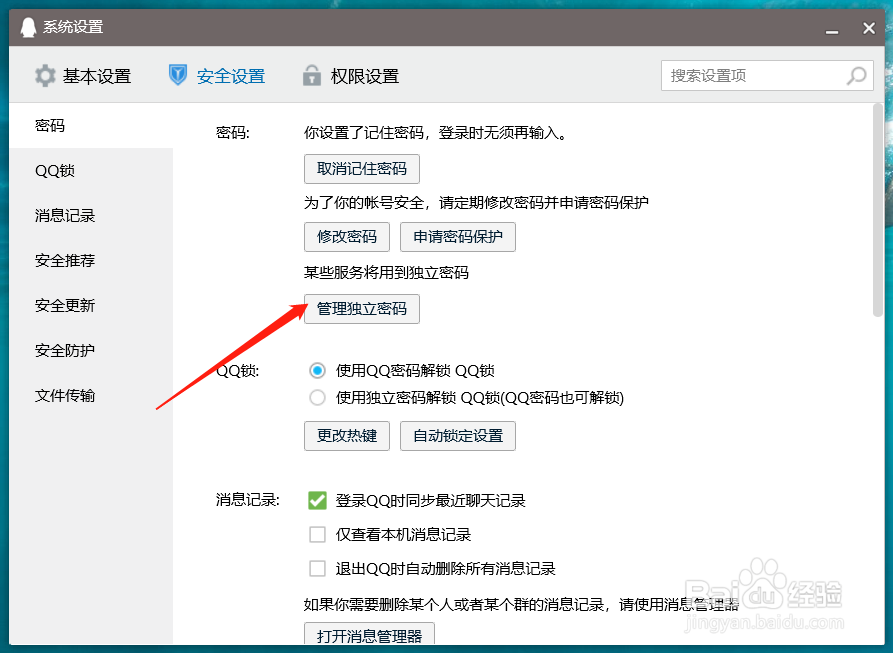
Task: Click the text 某些服务将用到独立密码
Action: click(x=386, y=273)
